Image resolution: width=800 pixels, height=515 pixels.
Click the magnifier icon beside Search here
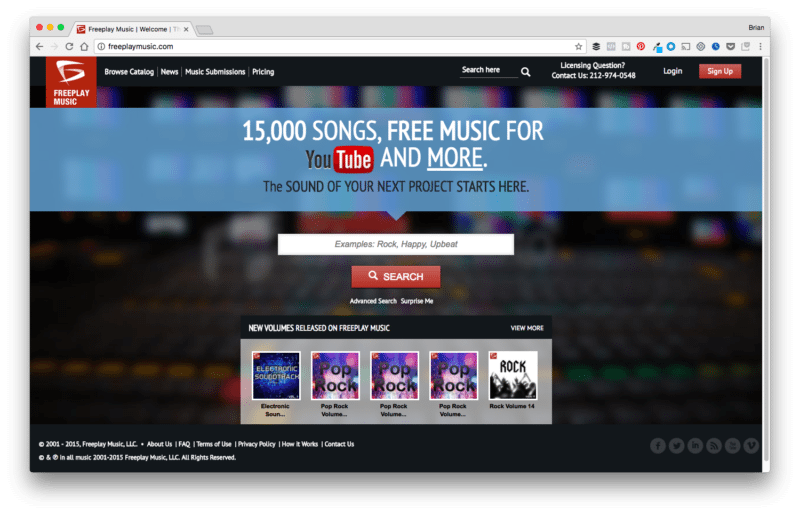pos(526,72)
